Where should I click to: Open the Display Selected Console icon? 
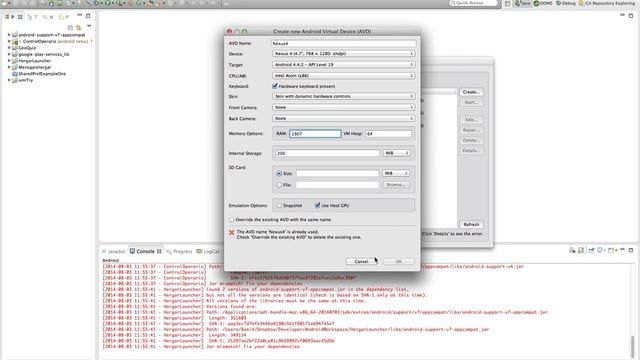coord(601,250)
